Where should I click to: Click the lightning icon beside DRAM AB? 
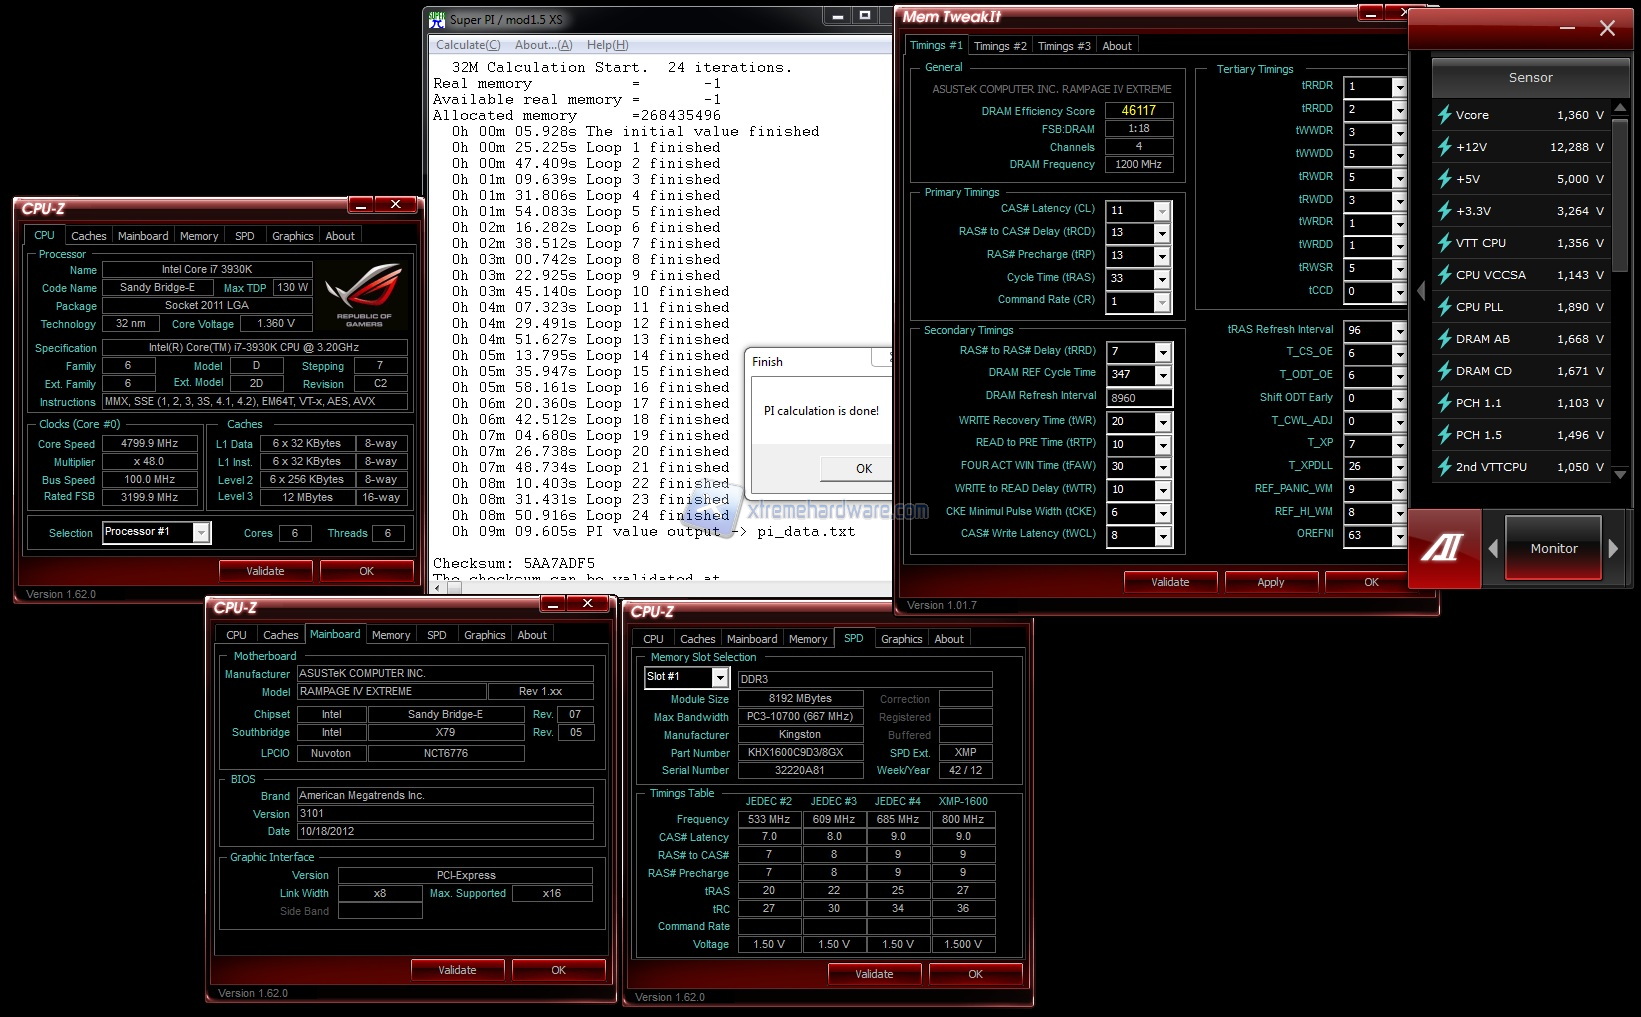(1444, 339)
